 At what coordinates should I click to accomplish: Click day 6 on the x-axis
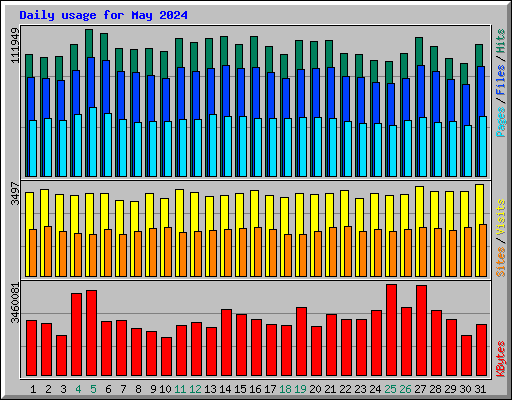tap(108, 389)
